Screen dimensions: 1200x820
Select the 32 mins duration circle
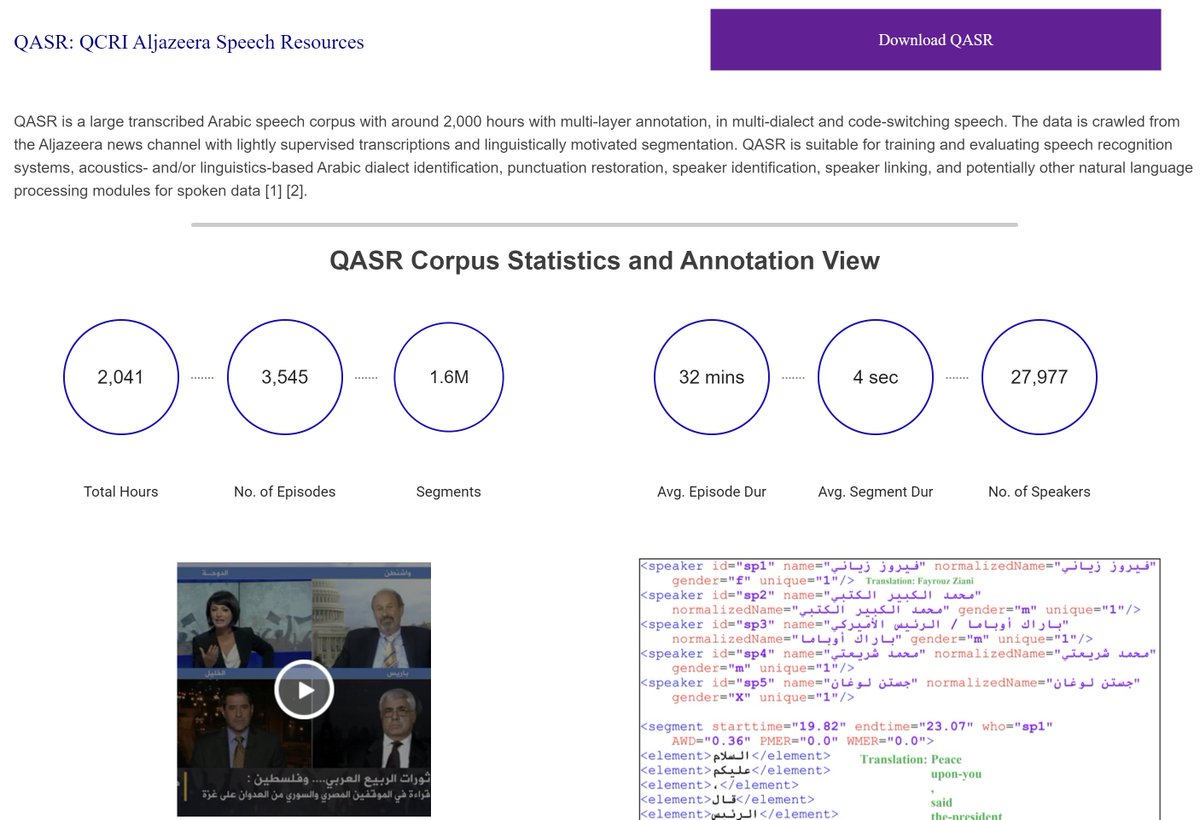(711, 377)
